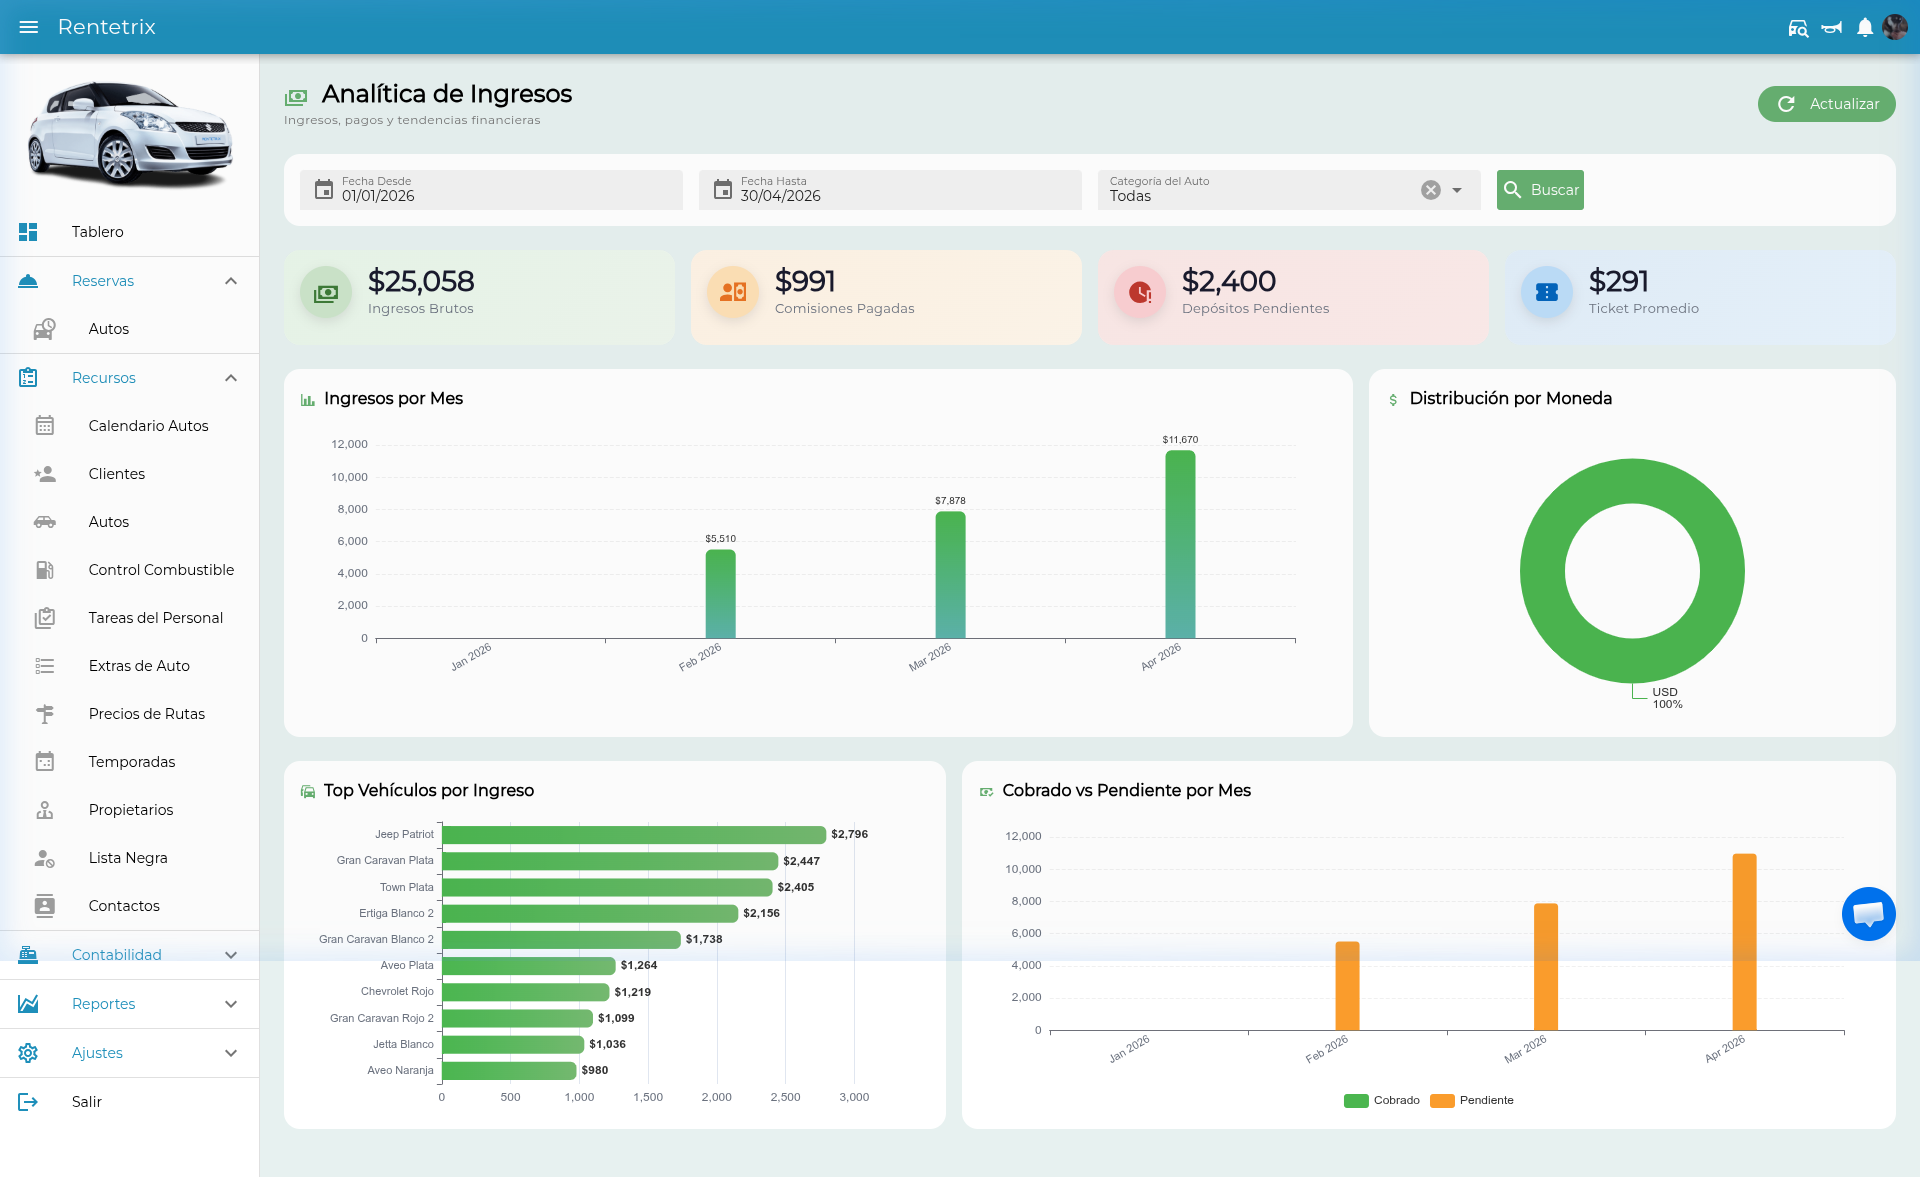Image resolution: width=1920 pixels, height=1177 pixels.
Task: Click the Autos car icon under Recursos
Action: (45, 522)
